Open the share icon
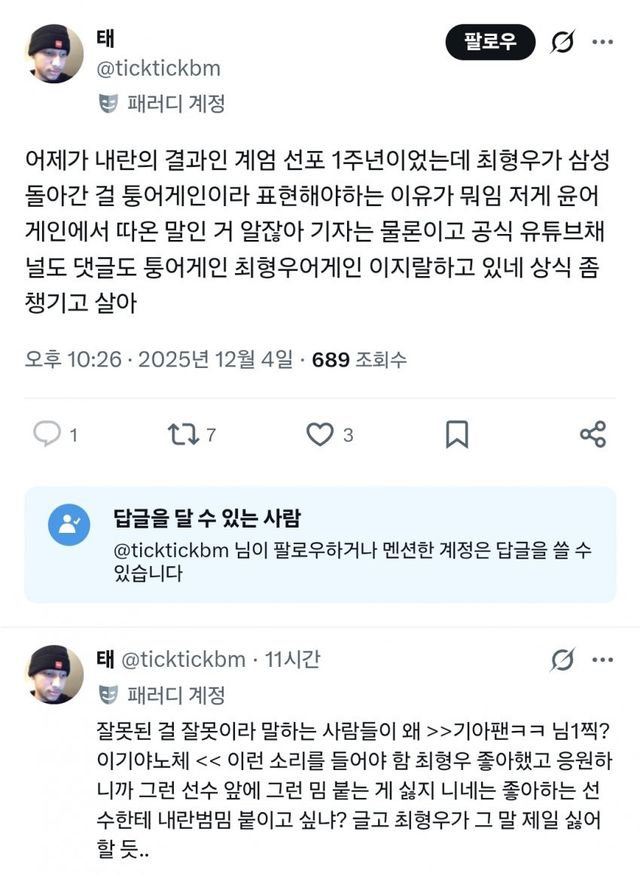This screenshot has height=876, width=640. click(592, 434)
